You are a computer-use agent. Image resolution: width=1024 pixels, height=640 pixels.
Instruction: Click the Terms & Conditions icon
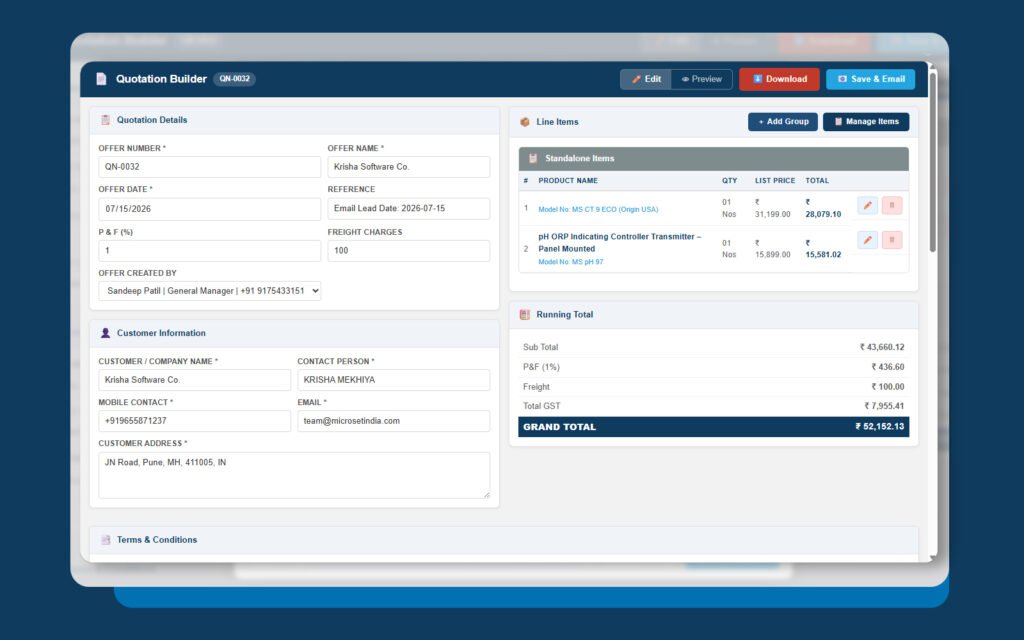point(105,540)
